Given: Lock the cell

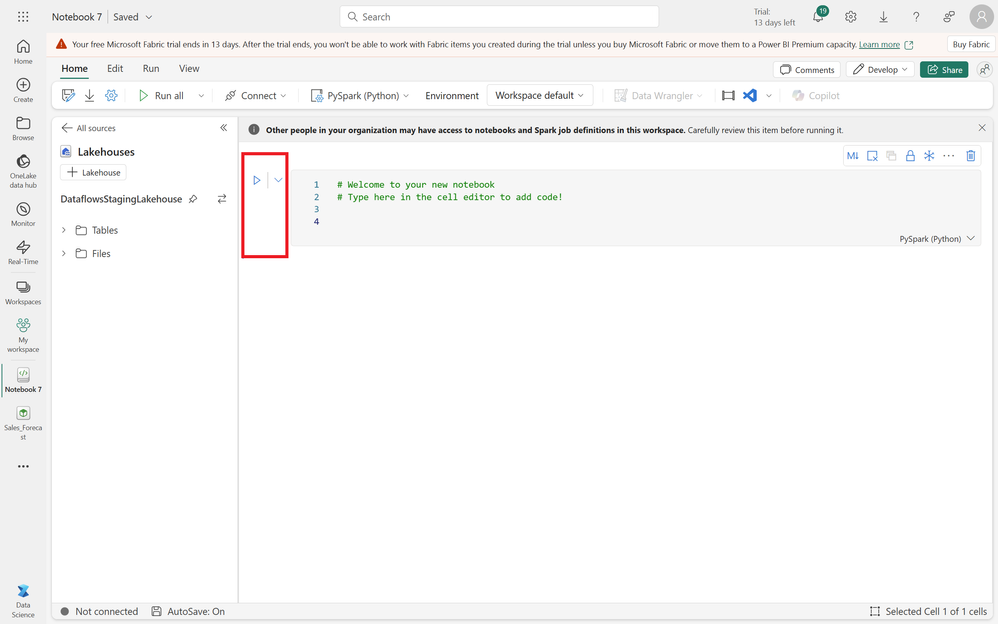Looking at the screenshot, I should (x=910, y=155).
